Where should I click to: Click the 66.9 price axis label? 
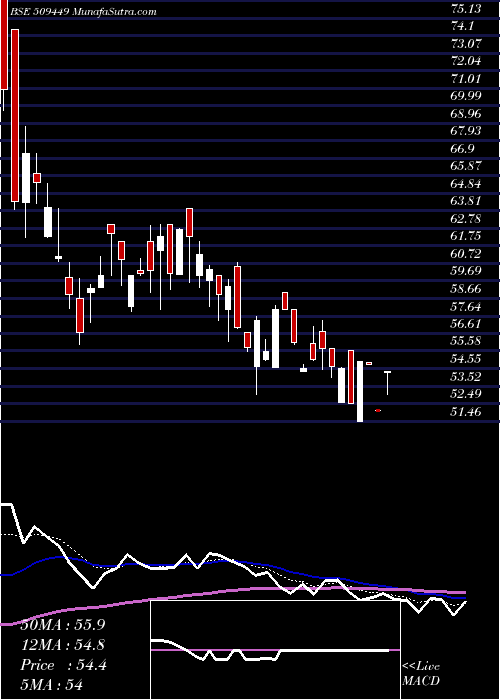(x=462, y=149)
